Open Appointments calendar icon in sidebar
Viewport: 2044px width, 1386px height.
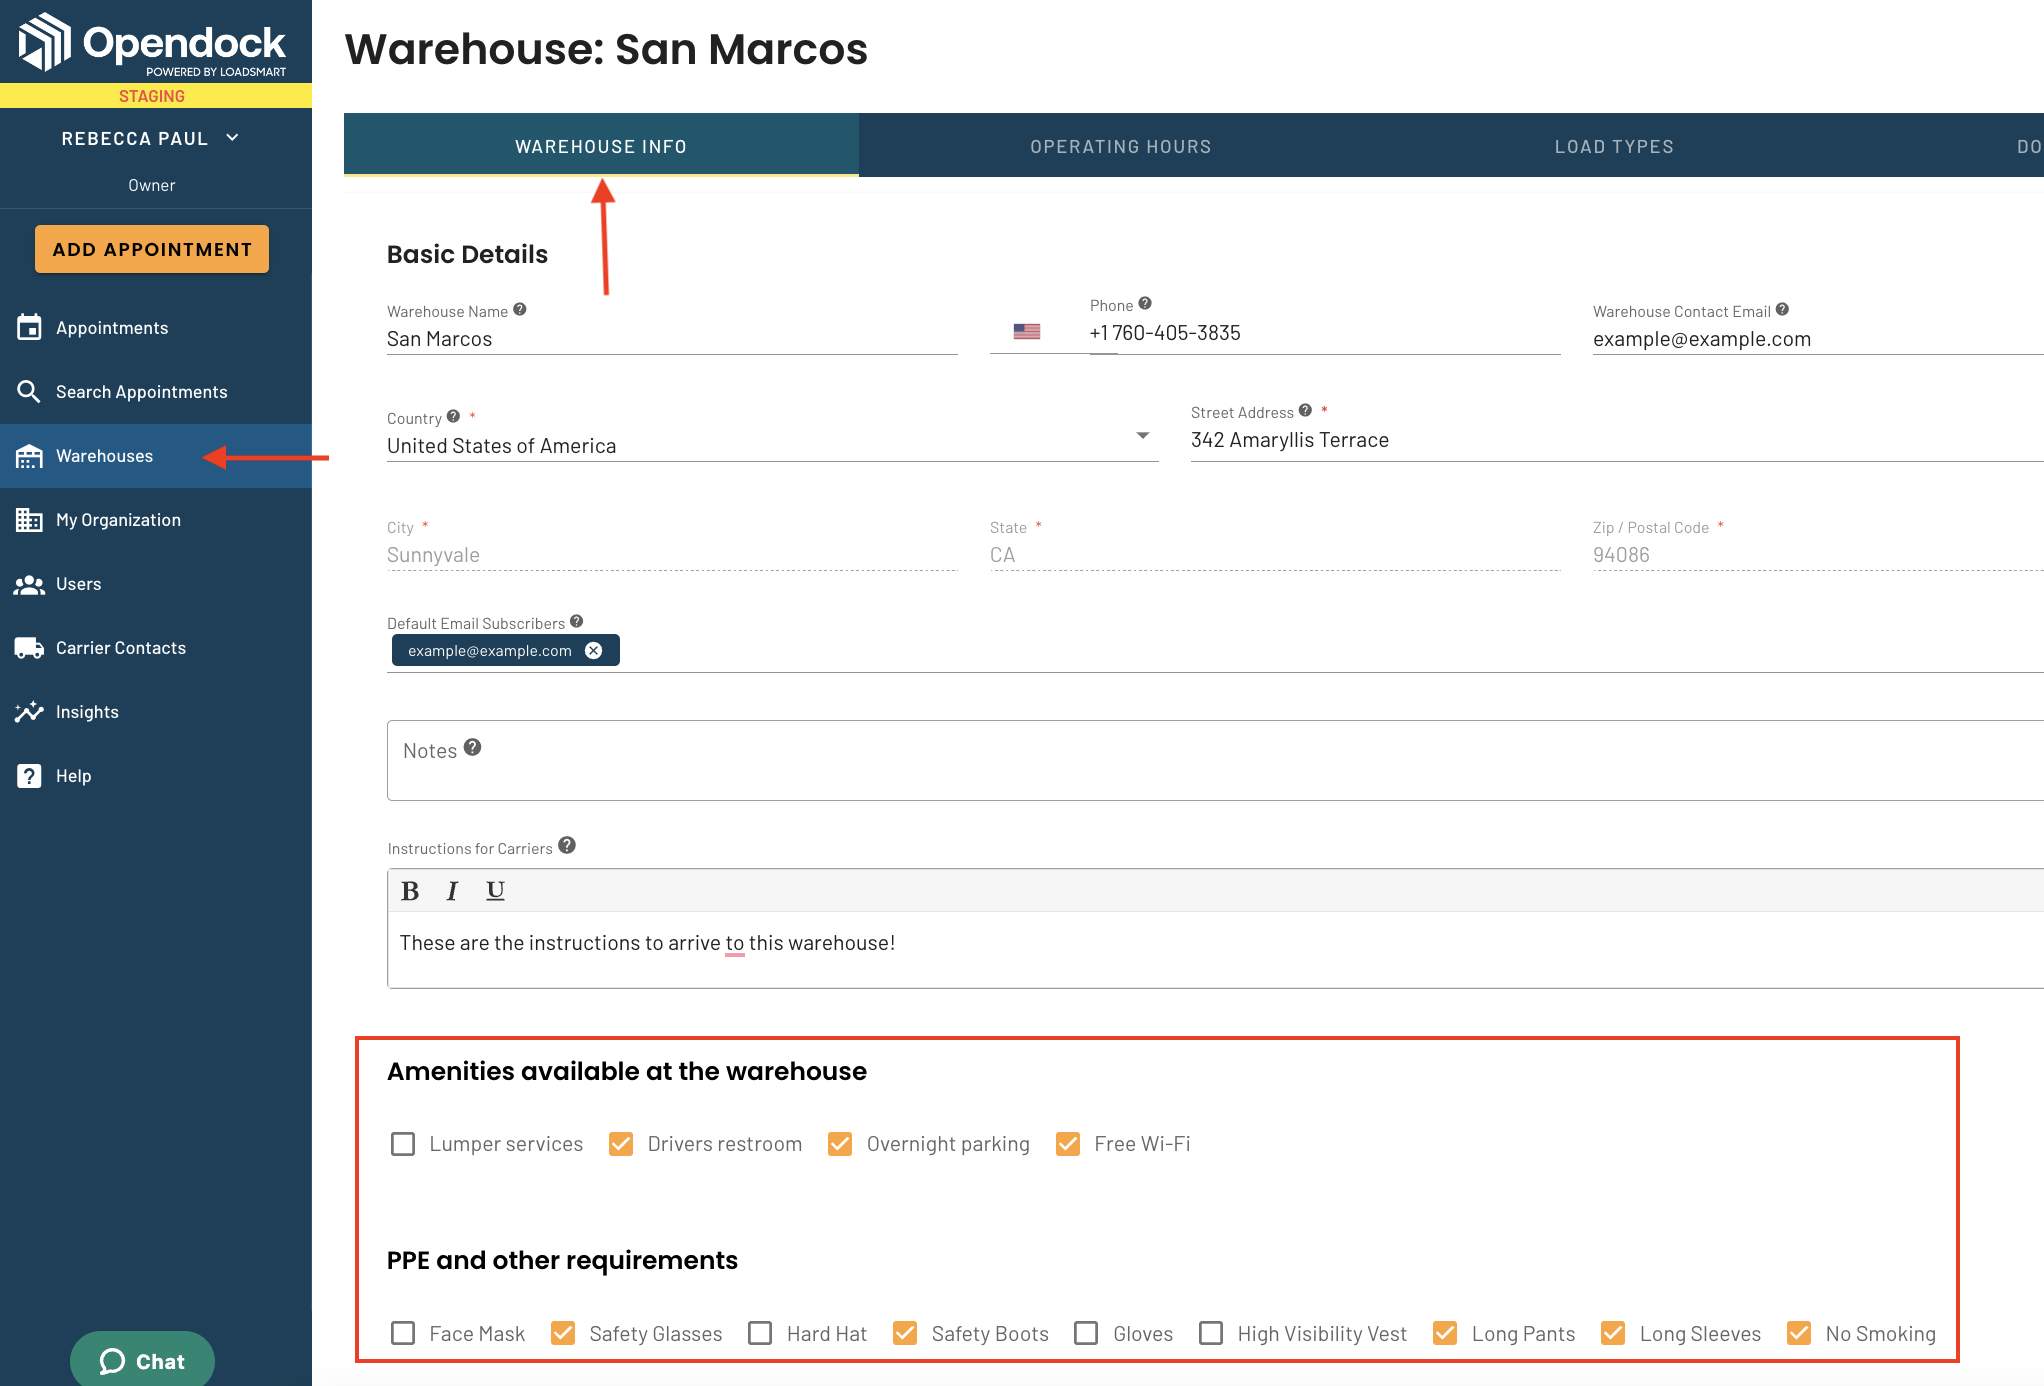pos(29,328)
